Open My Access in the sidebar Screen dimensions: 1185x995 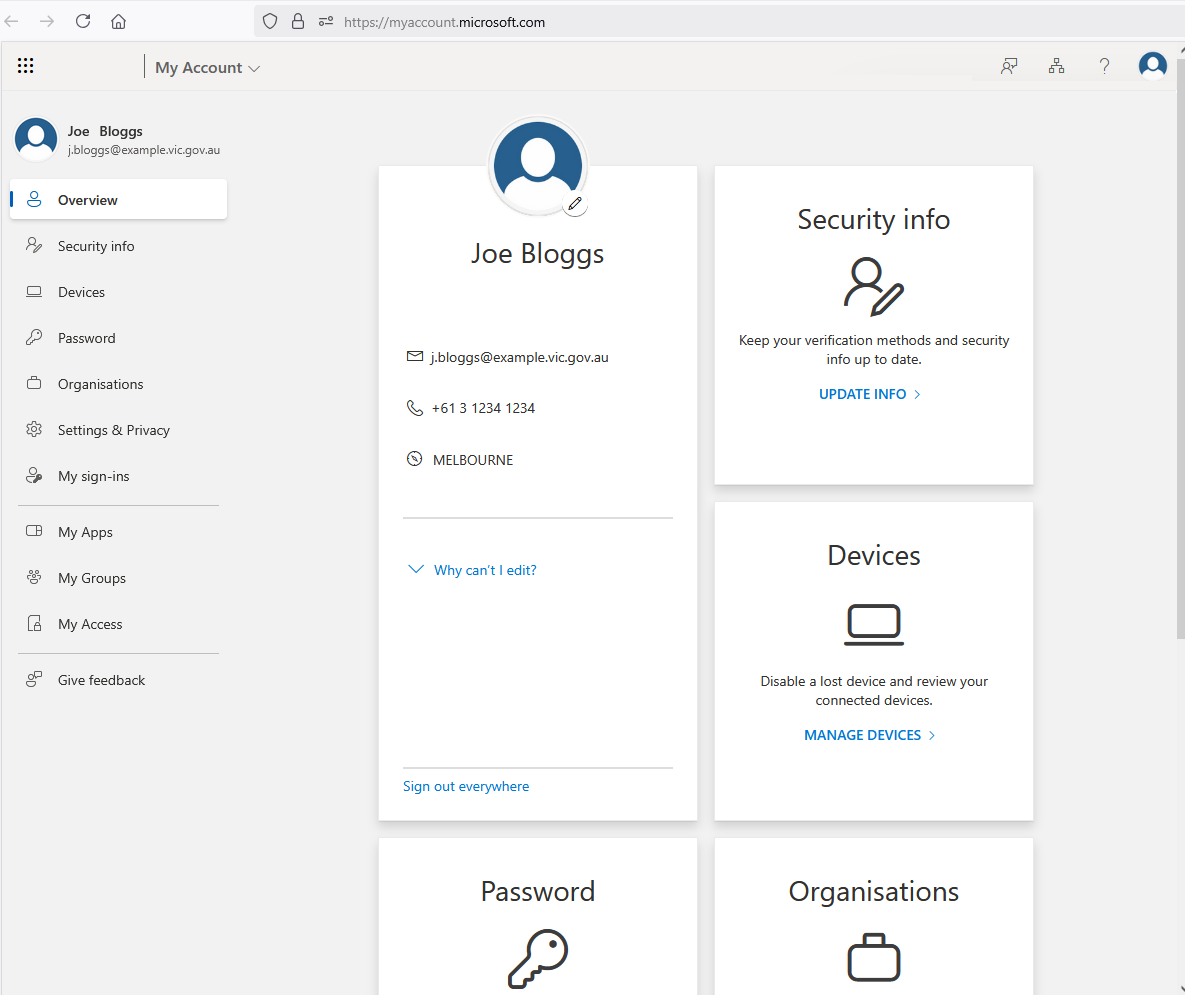tap(119, 624)
